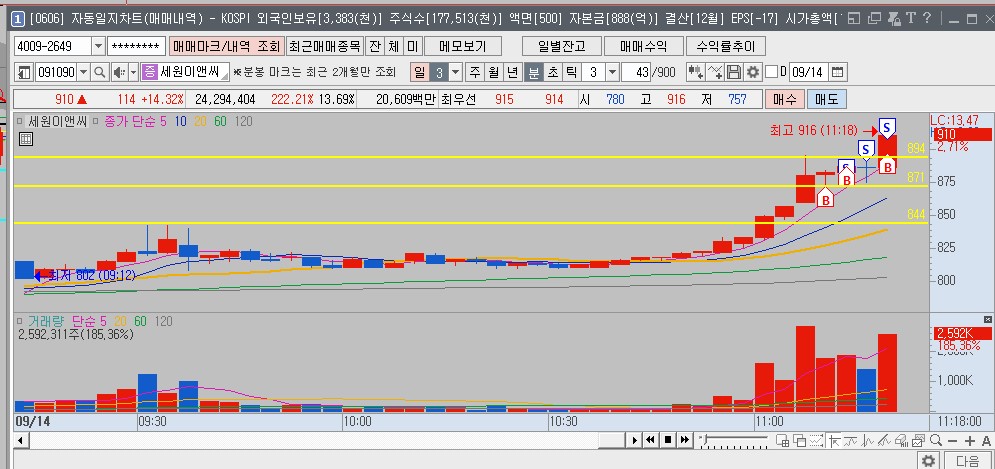Tick the checkbox labeled D

(771, 72)
